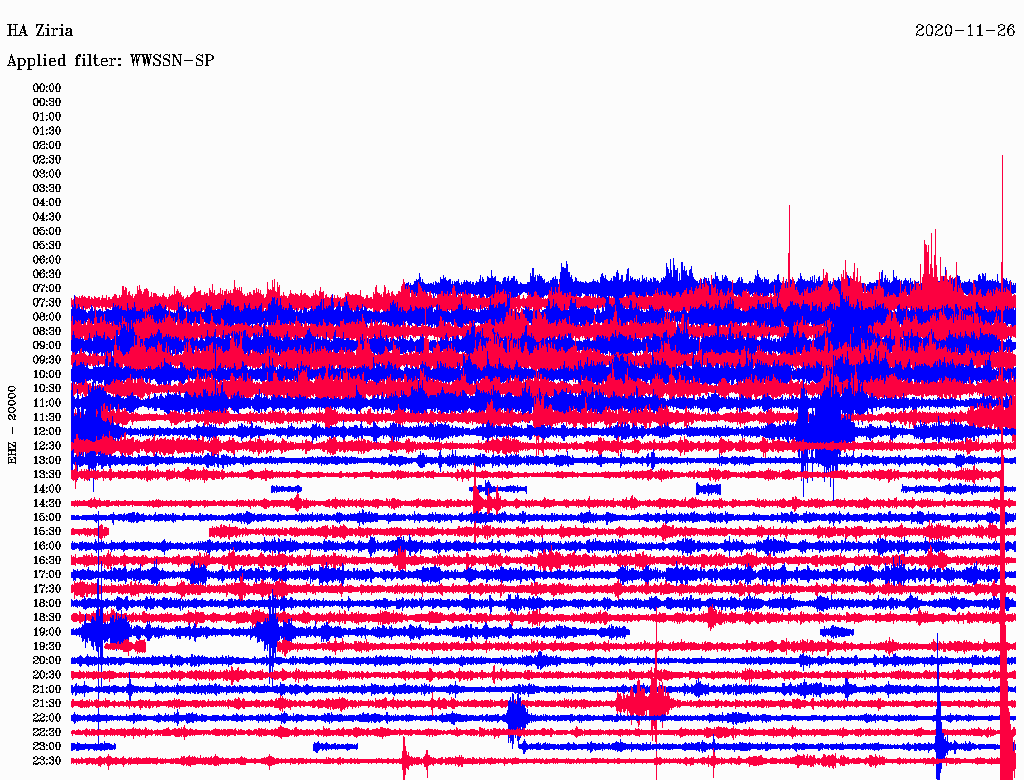
Task: Select the 19:30 time label
Action: pos(47,647)
